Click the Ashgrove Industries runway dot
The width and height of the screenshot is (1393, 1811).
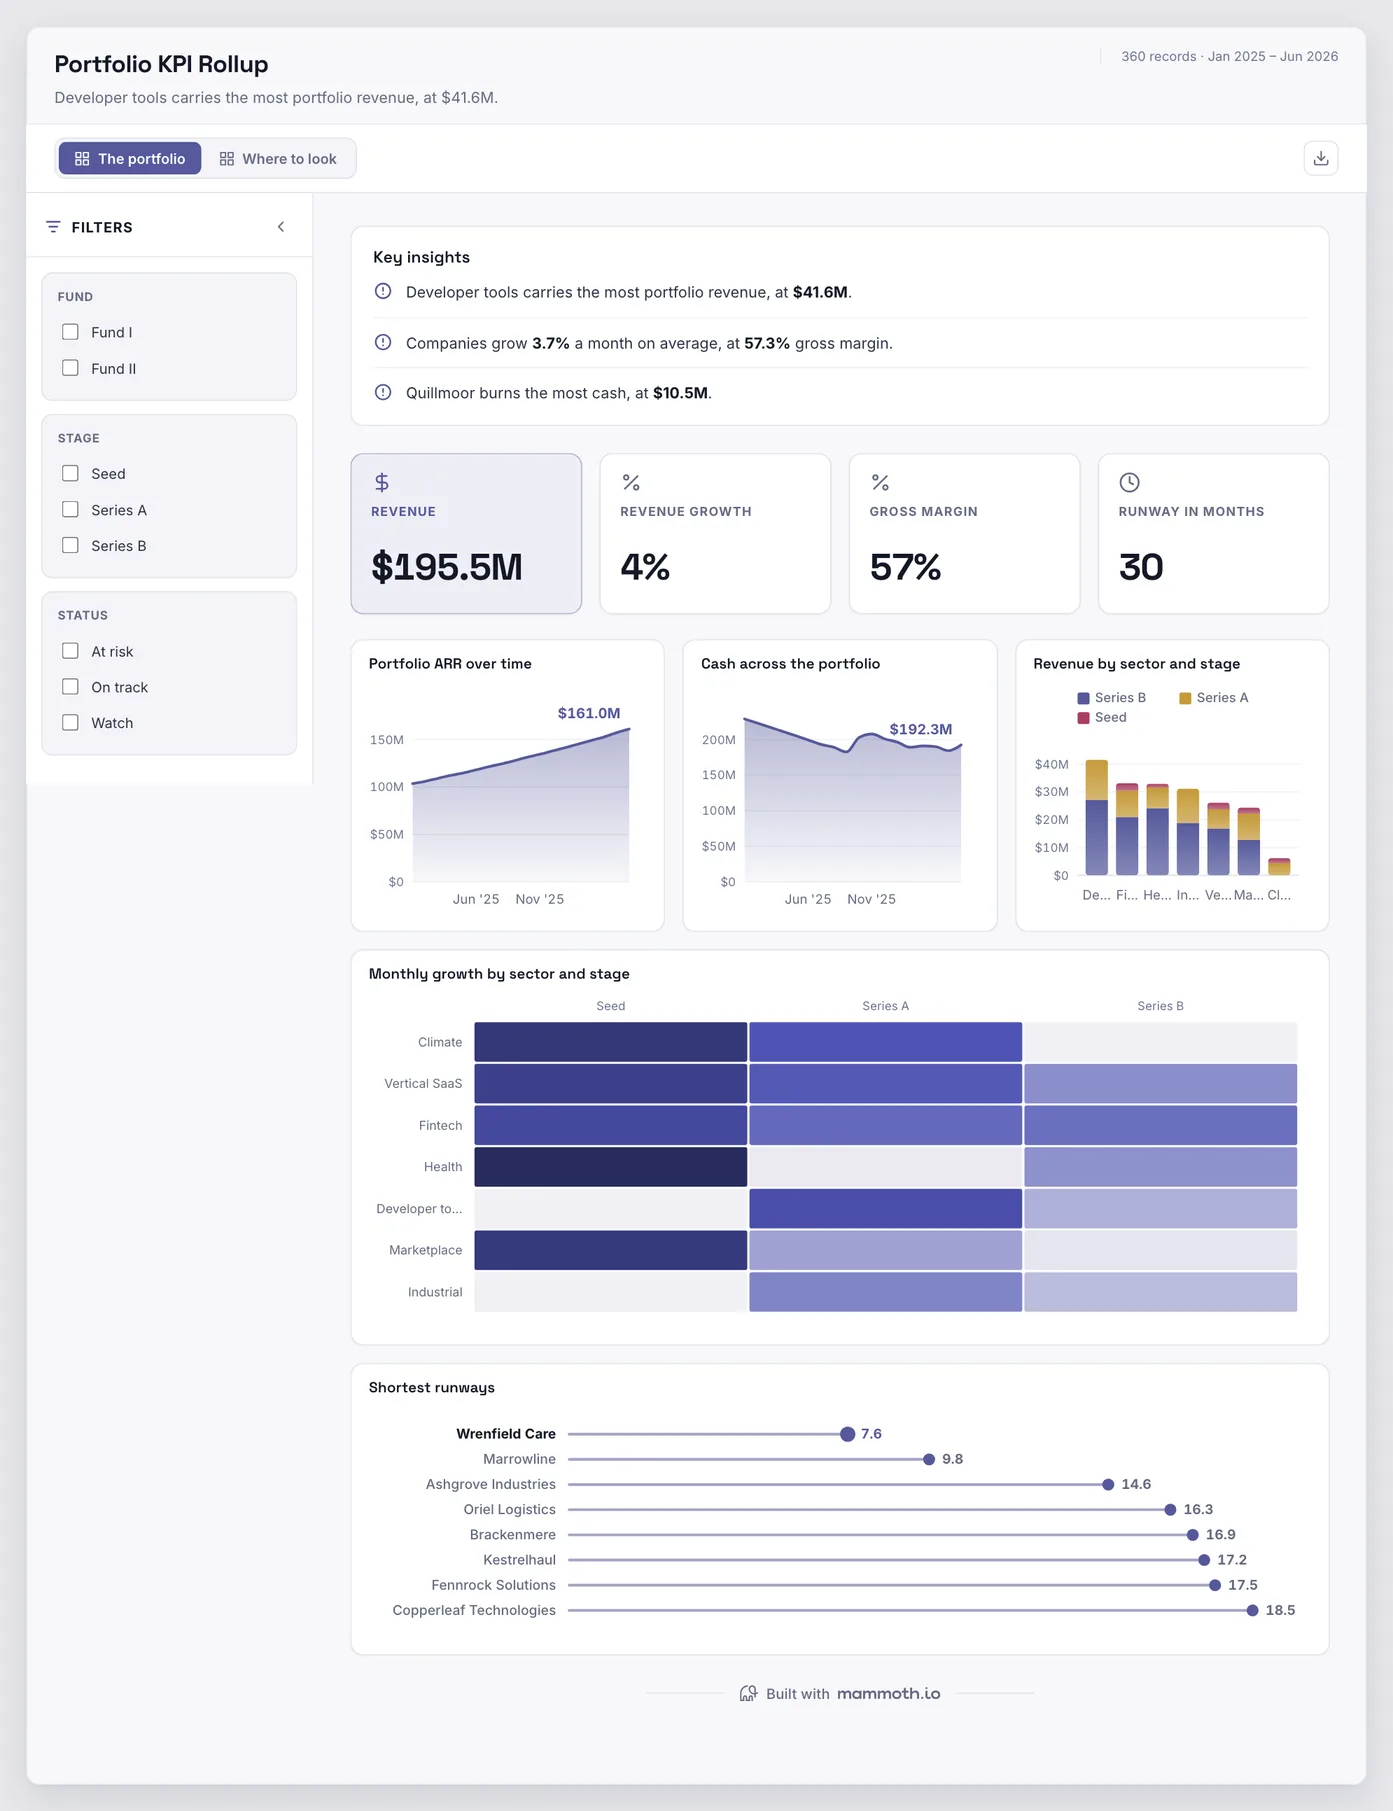click(x=1108, y=1484)
